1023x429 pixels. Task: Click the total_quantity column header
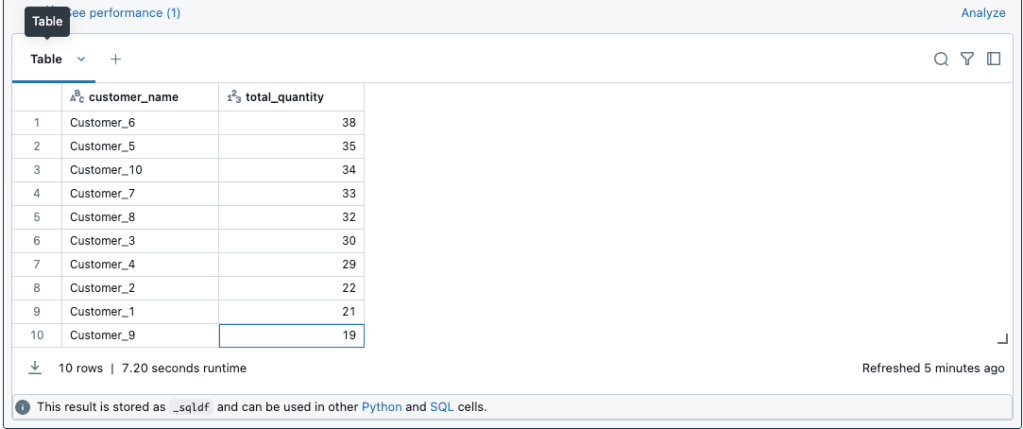(284, 97)
